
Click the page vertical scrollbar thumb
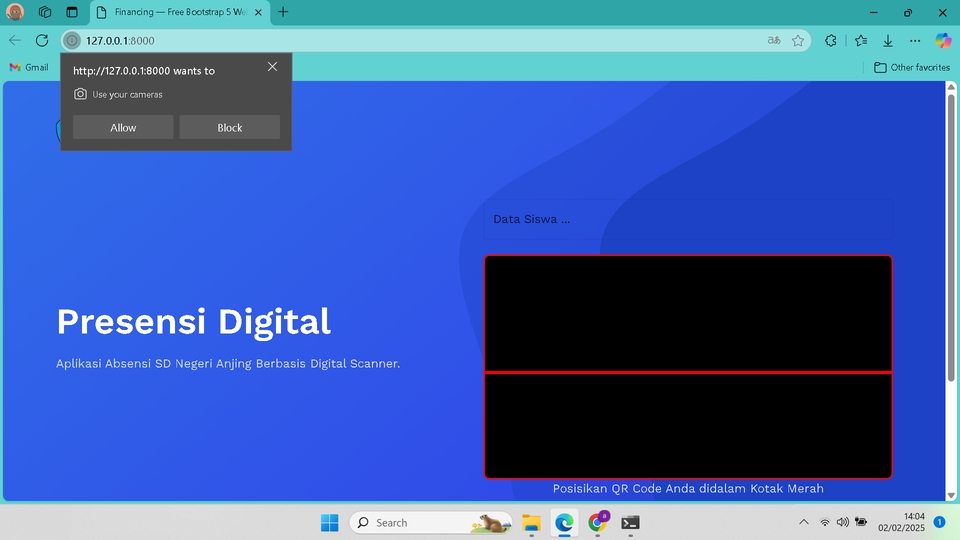951,238
